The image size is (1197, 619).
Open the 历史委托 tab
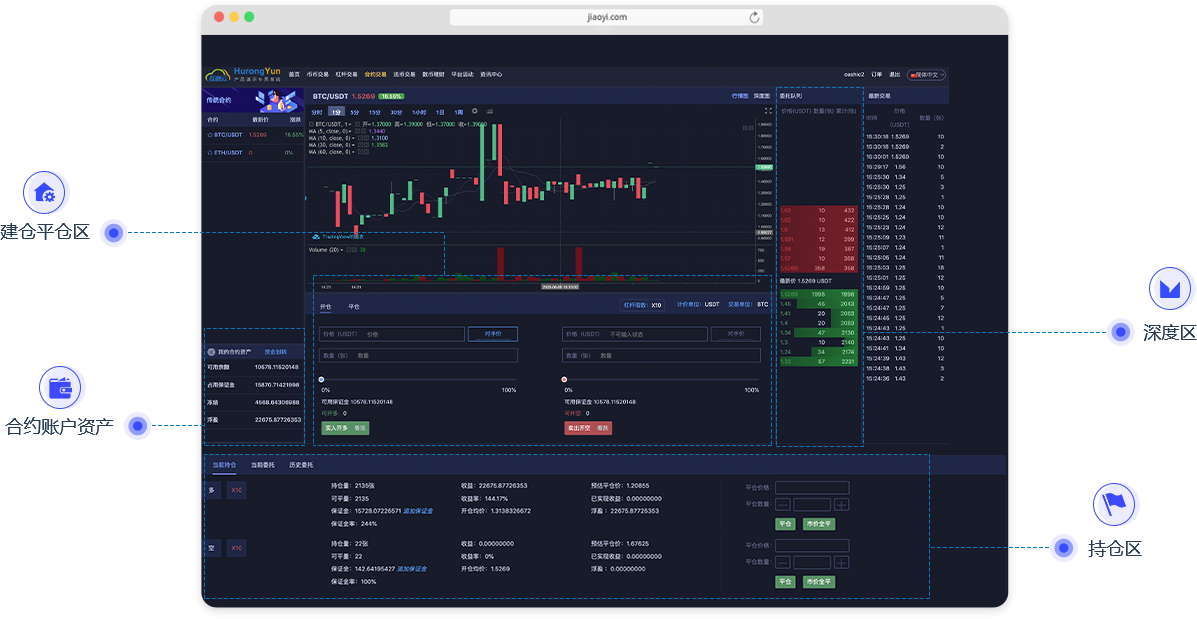[x=301, y=465]
